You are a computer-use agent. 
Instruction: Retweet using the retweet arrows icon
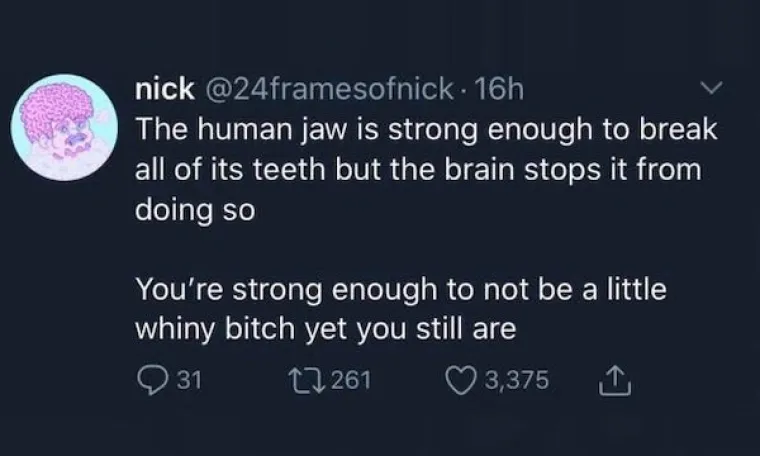pyautogui.click(x=302, y=379)
